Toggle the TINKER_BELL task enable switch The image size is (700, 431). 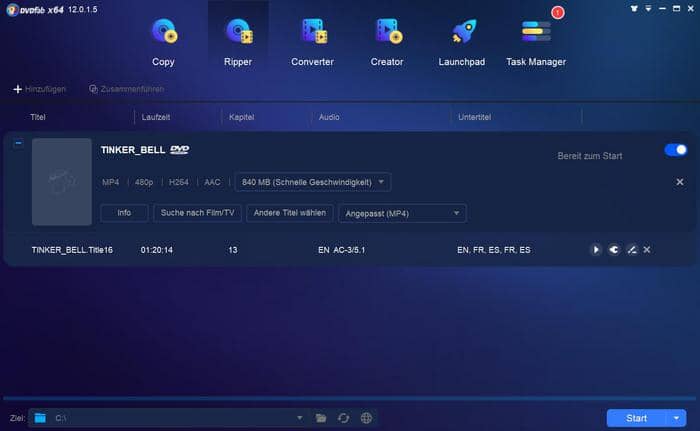[x=675, y=150]
